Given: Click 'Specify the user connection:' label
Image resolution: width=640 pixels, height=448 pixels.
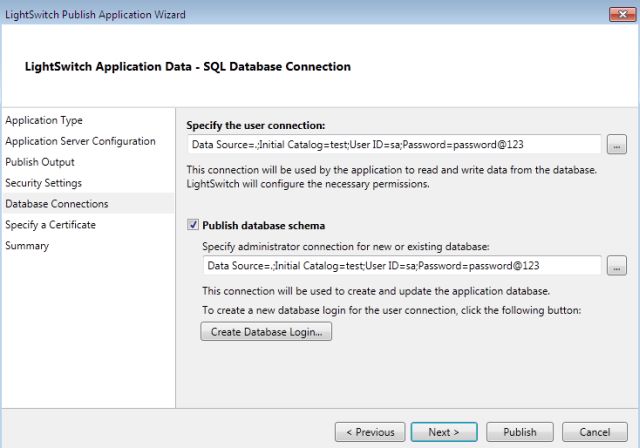Looking at the screenshot, I should pyautogui.click(x=256, y=125).
